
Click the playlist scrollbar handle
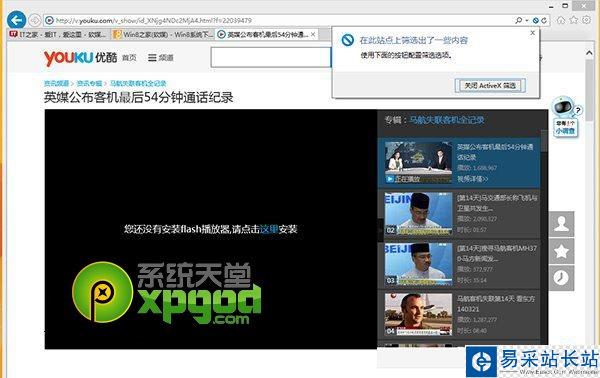[x=544, y=141]
